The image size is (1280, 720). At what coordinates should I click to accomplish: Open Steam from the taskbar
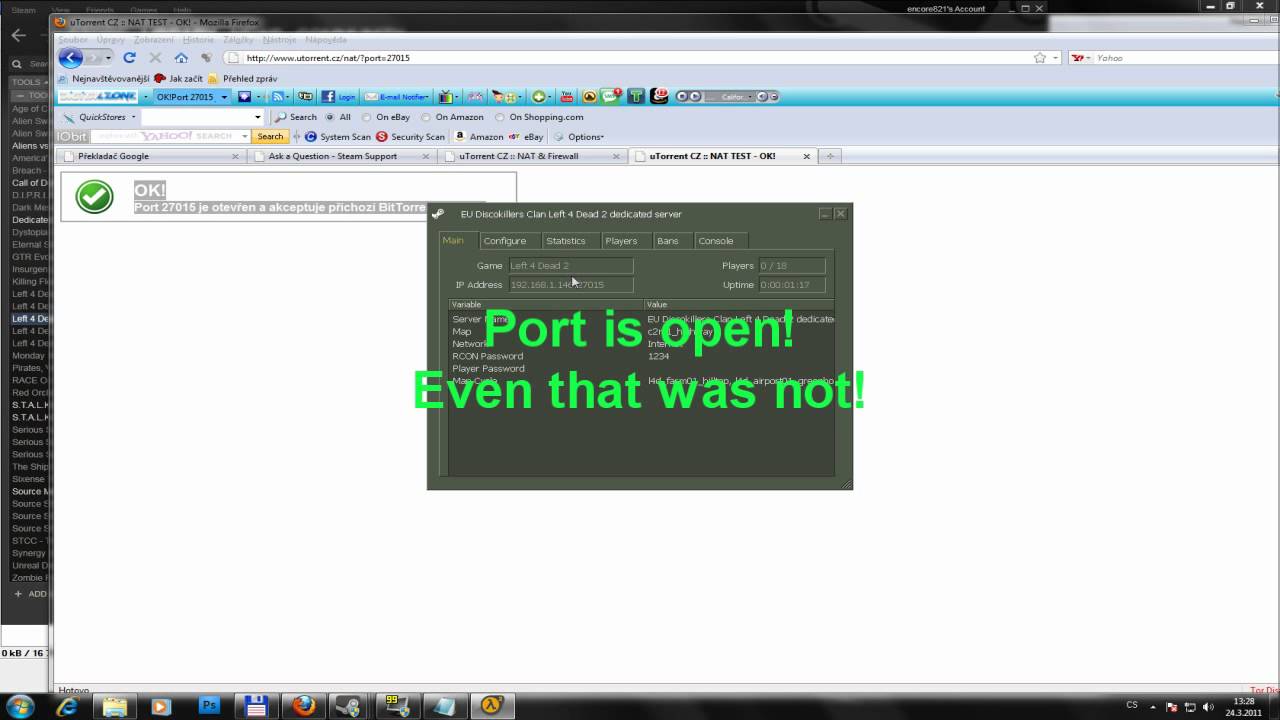coord(349,706)
